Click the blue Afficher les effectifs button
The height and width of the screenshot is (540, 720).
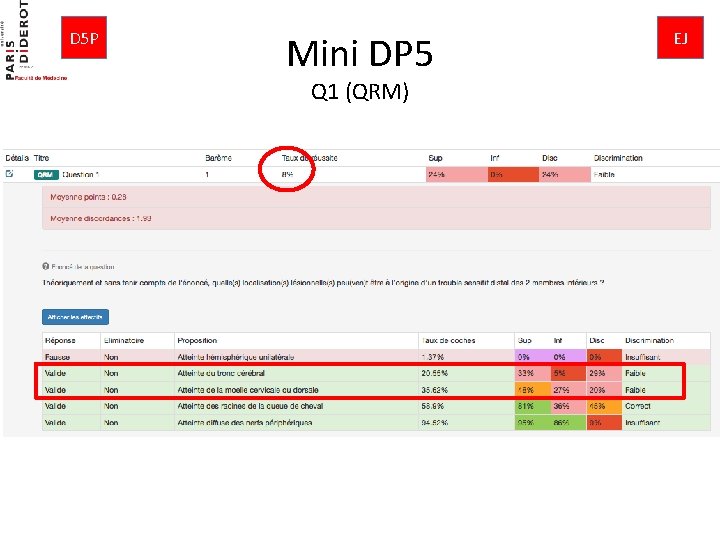coord(75,317)
